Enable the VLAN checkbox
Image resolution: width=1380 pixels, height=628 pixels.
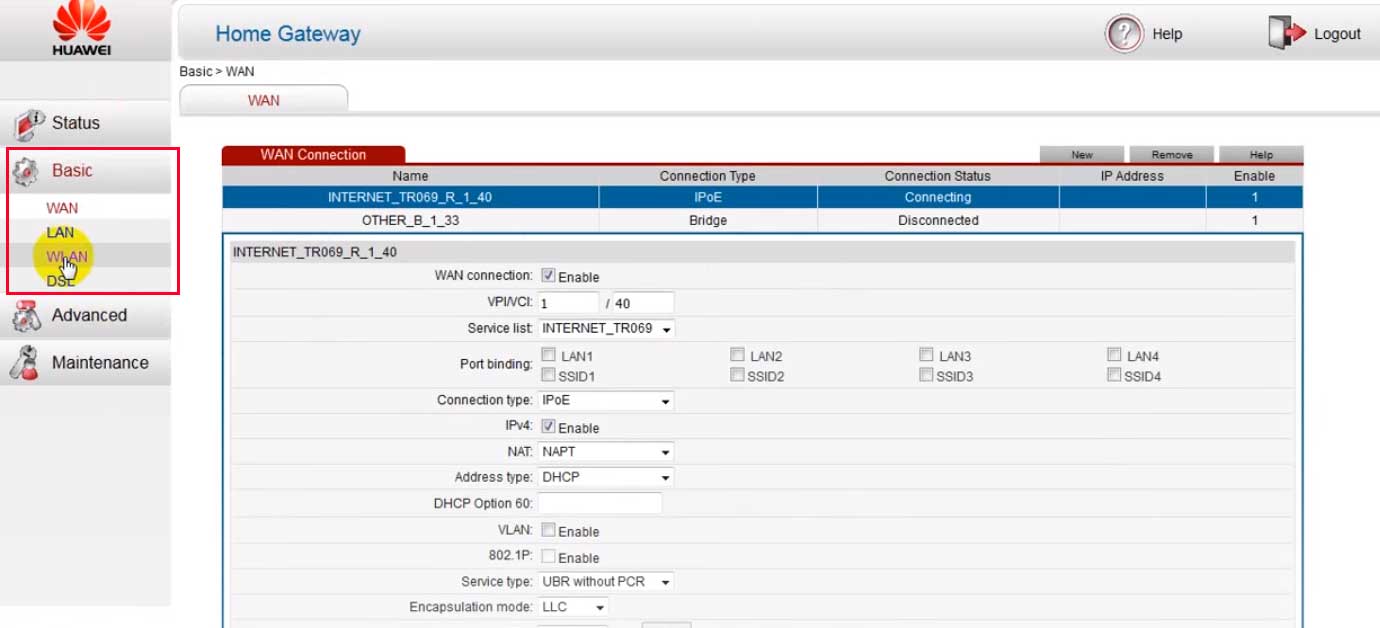coord(548,530)
